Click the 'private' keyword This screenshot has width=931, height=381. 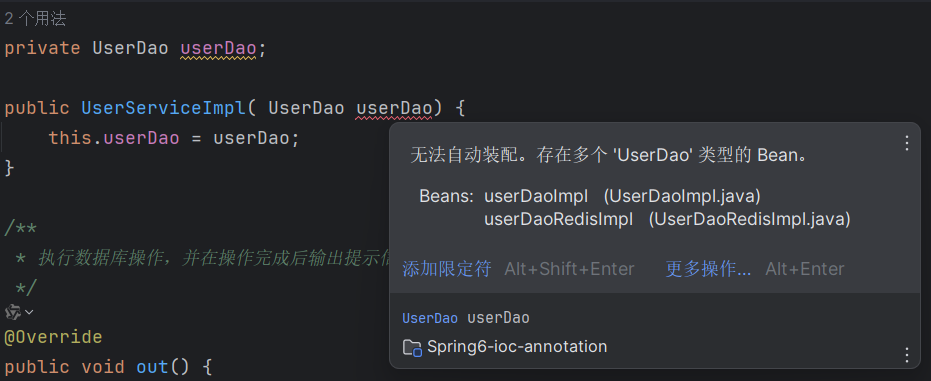(42, 49)
